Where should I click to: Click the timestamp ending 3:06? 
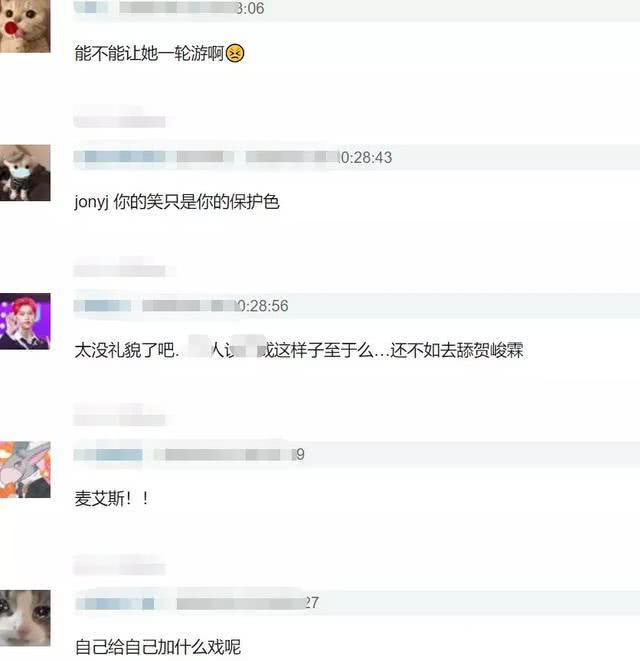point(250,8)
